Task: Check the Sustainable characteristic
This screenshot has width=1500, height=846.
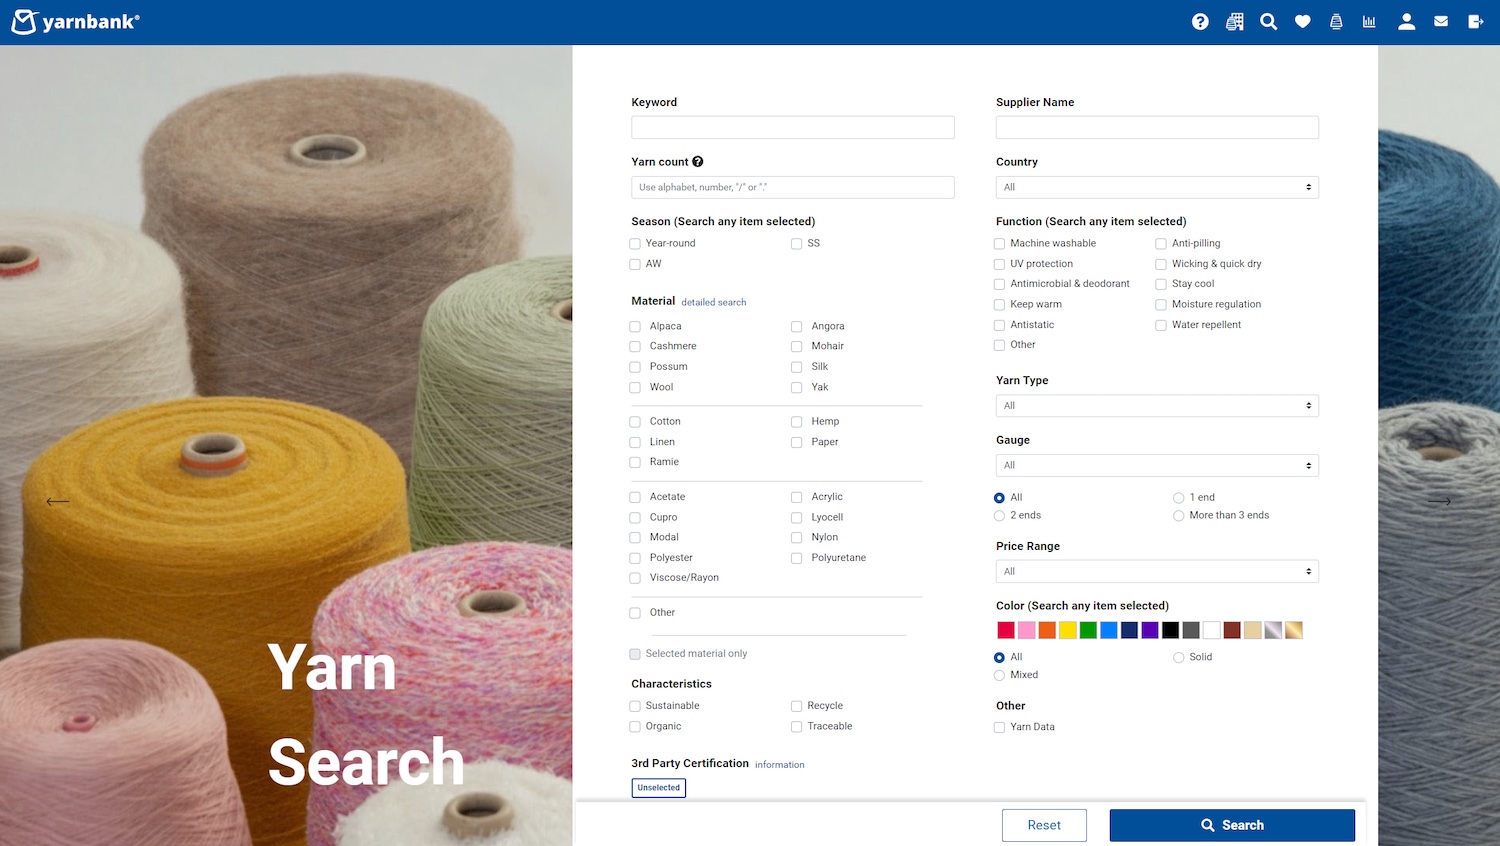Action: pos(635,706)
